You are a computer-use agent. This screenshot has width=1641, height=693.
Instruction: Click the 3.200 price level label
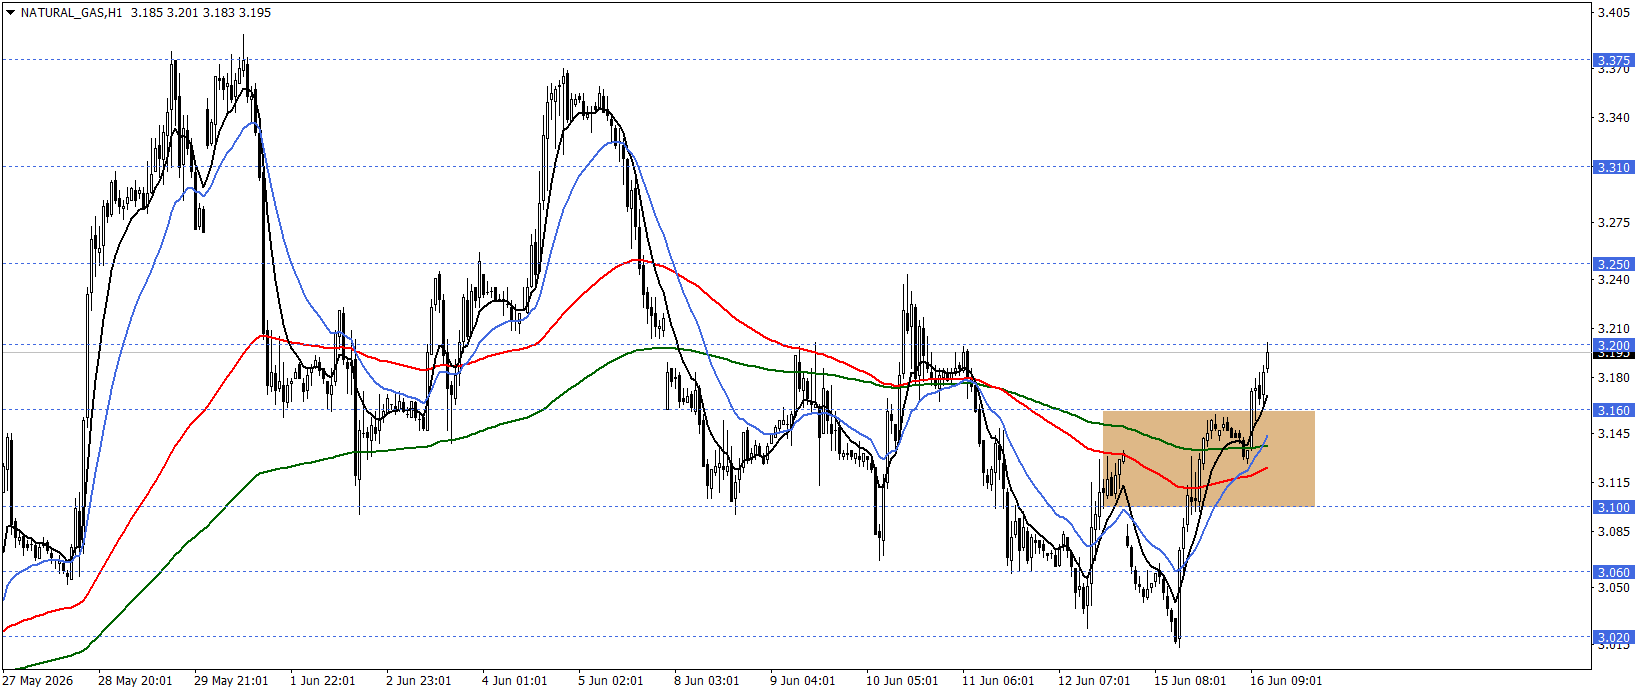click(1613, 345)
